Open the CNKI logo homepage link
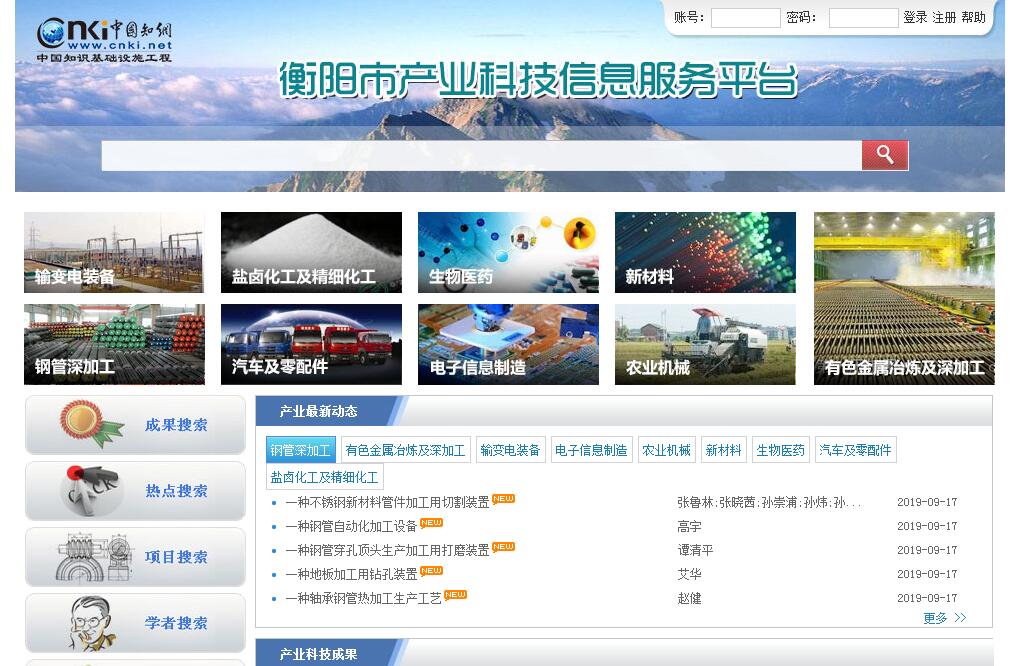This screenshot has height=666, width=1017. pos(105,40)
